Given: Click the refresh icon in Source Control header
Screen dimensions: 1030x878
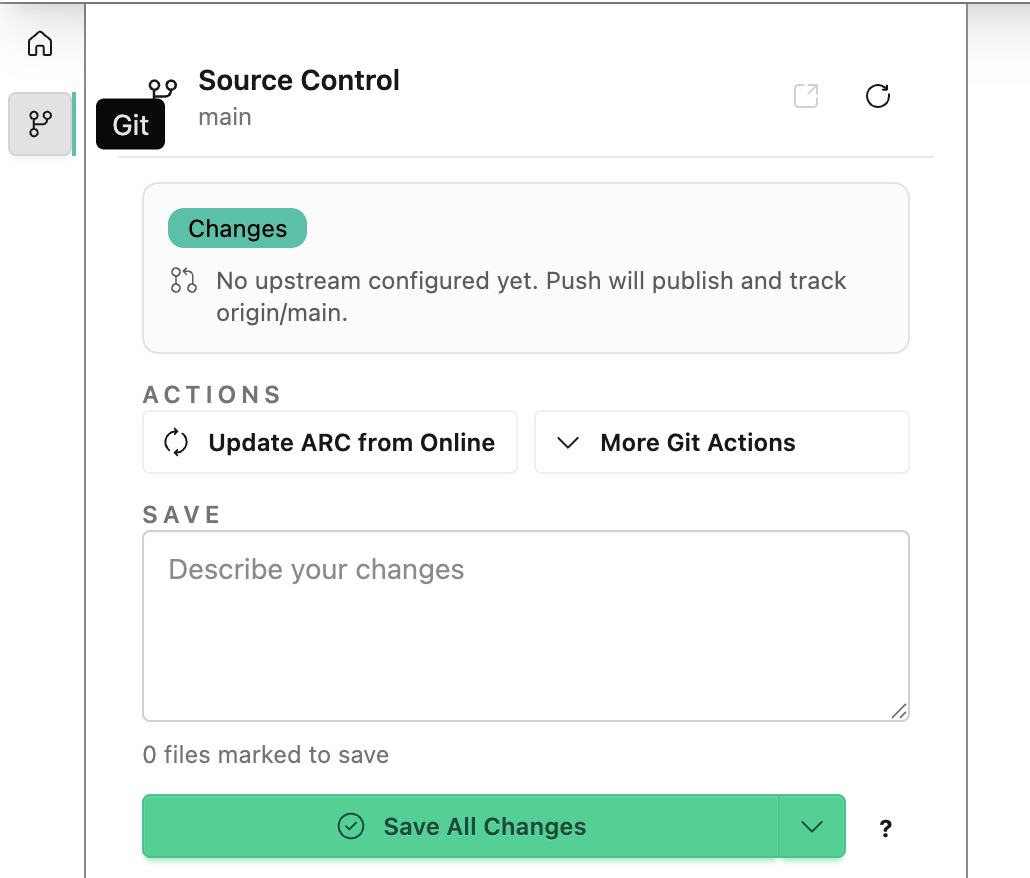Looking at the screenshot, I should (x=878, y=96).
